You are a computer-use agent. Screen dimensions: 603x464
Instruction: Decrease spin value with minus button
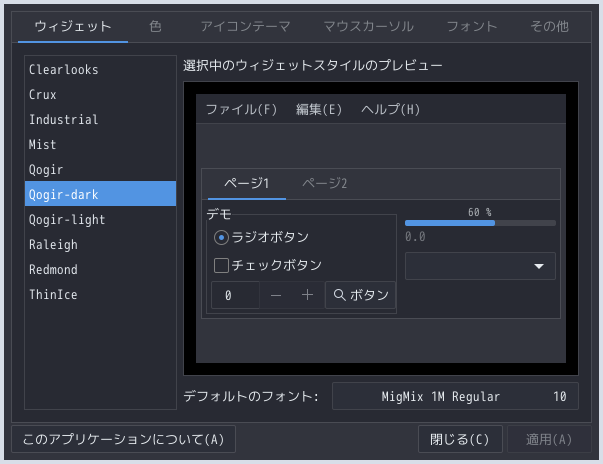pos(276,295)
